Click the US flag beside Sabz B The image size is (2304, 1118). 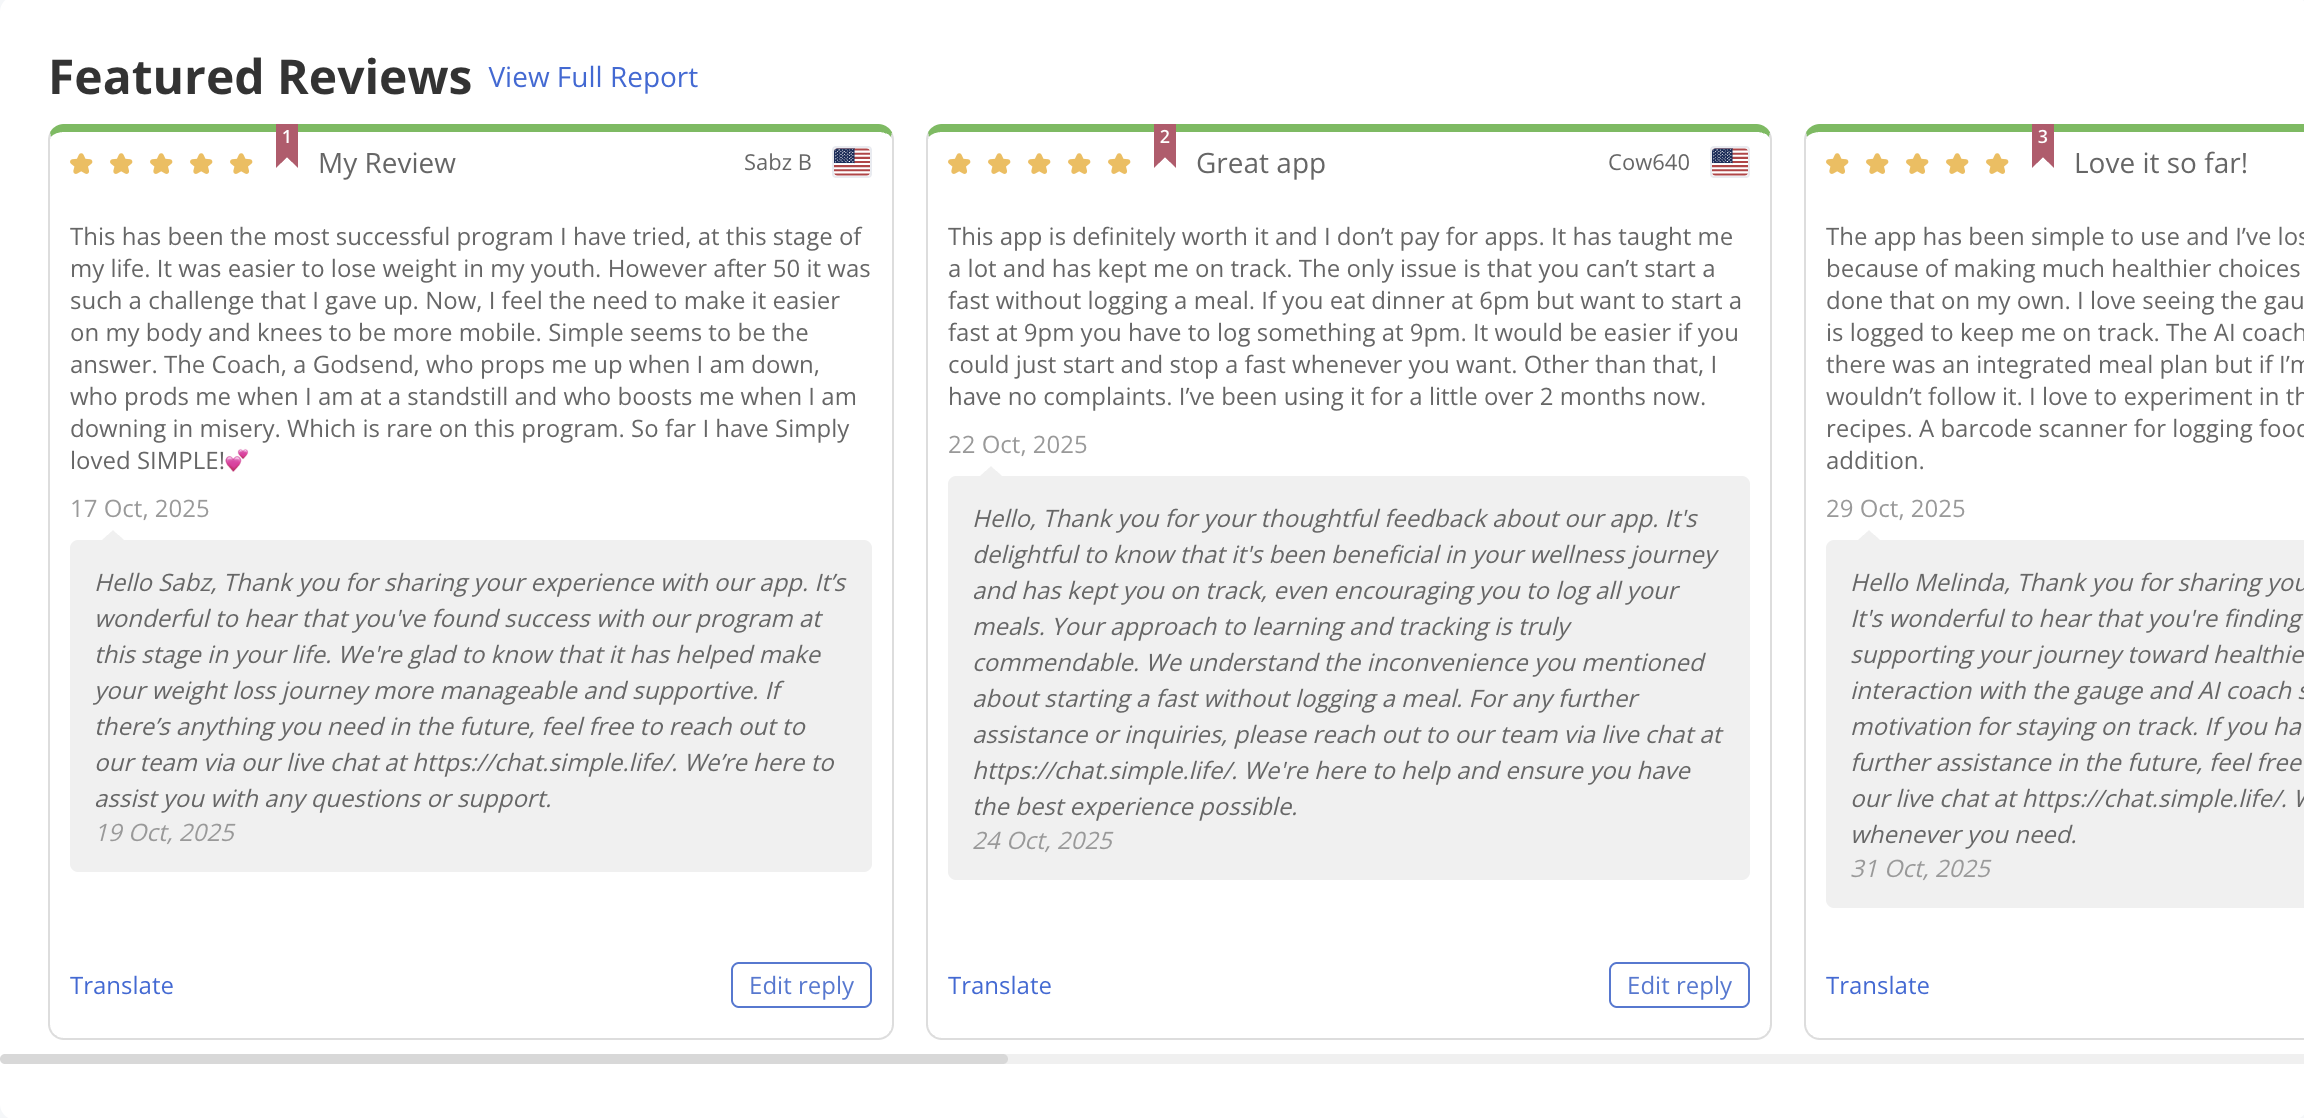852,162
